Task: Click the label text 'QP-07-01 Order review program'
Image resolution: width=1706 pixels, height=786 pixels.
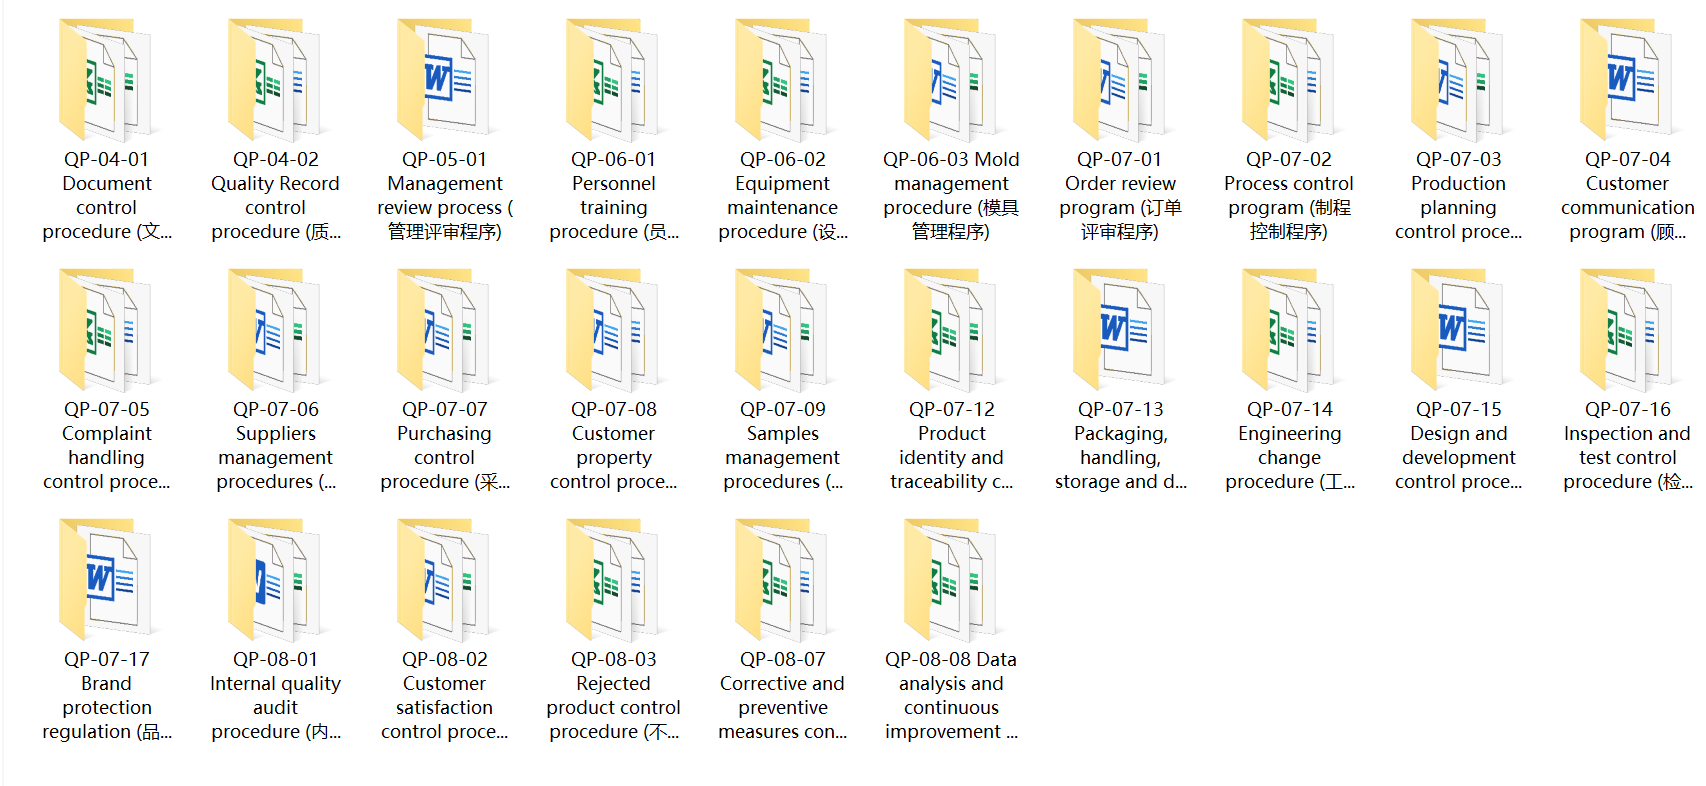Action: click(1120, 195)
